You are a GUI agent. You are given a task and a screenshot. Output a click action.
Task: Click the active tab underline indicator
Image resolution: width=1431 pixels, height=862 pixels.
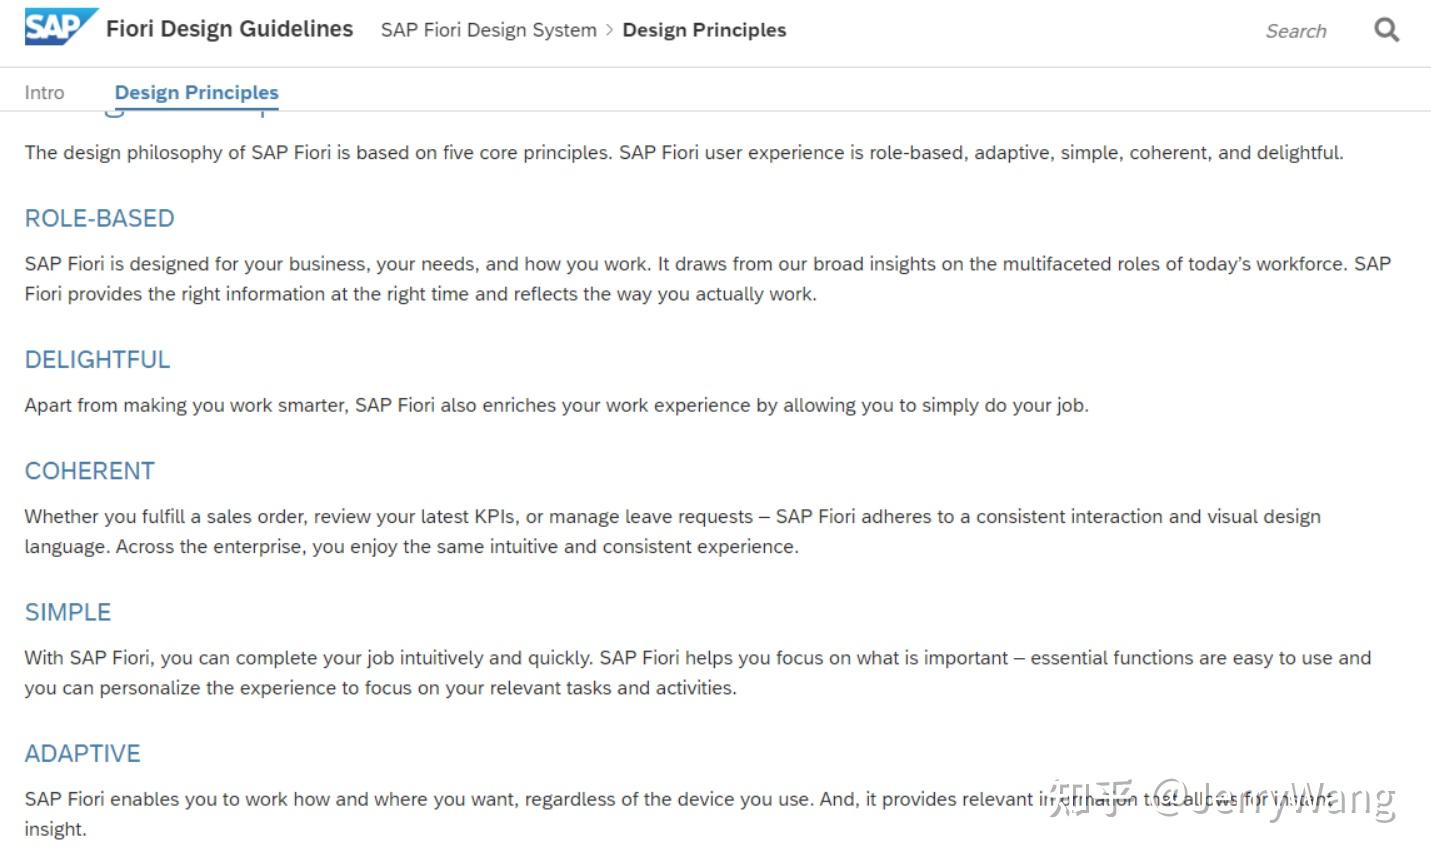[196, 110]
